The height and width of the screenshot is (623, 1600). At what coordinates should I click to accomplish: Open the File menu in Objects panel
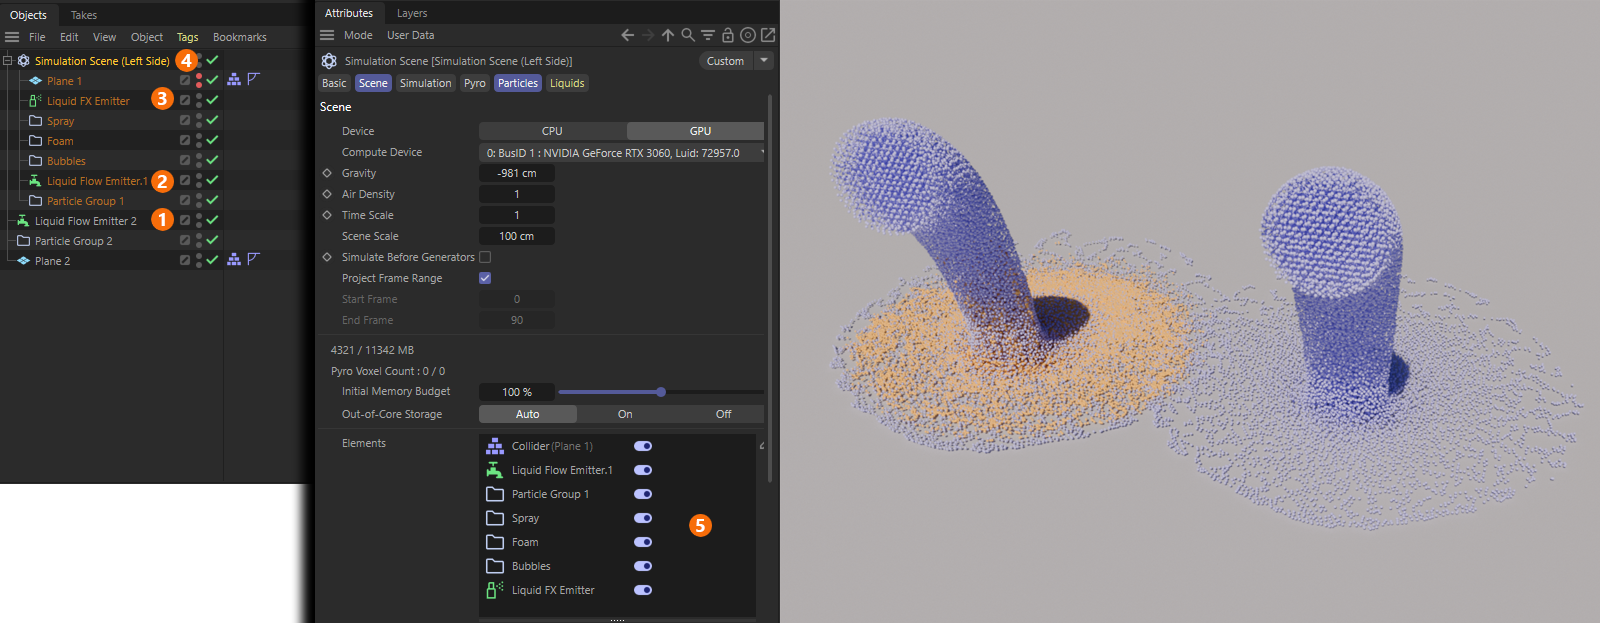coord(37,37)
